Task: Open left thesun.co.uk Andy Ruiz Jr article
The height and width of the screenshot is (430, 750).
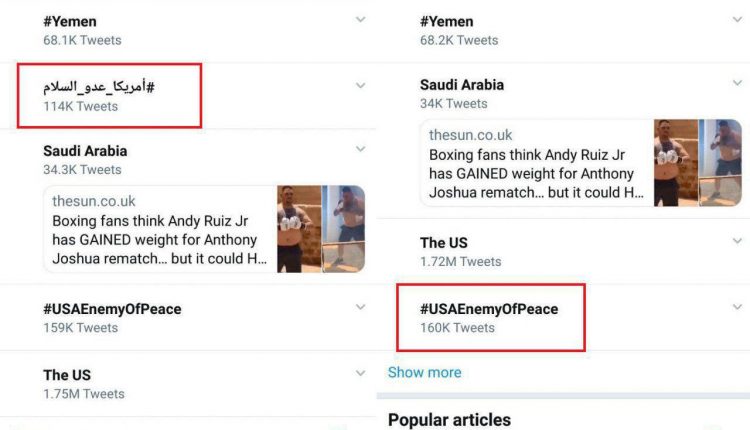Action: (x=154, y=230)
